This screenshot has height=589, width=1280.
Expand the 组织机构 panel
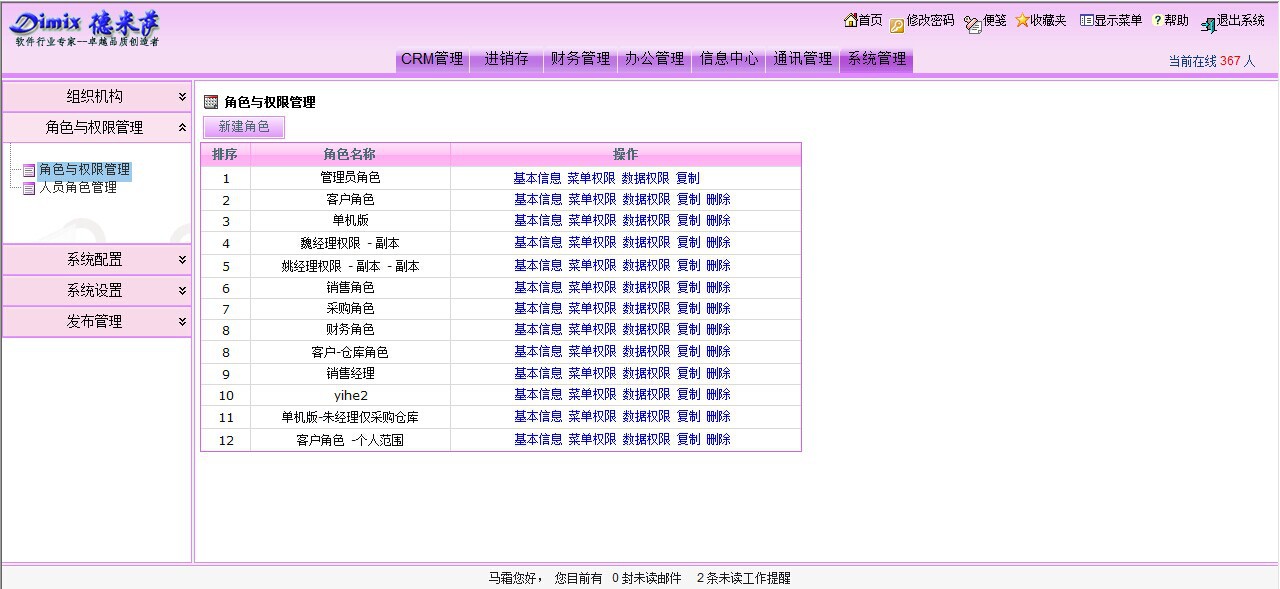pos(96,94)
